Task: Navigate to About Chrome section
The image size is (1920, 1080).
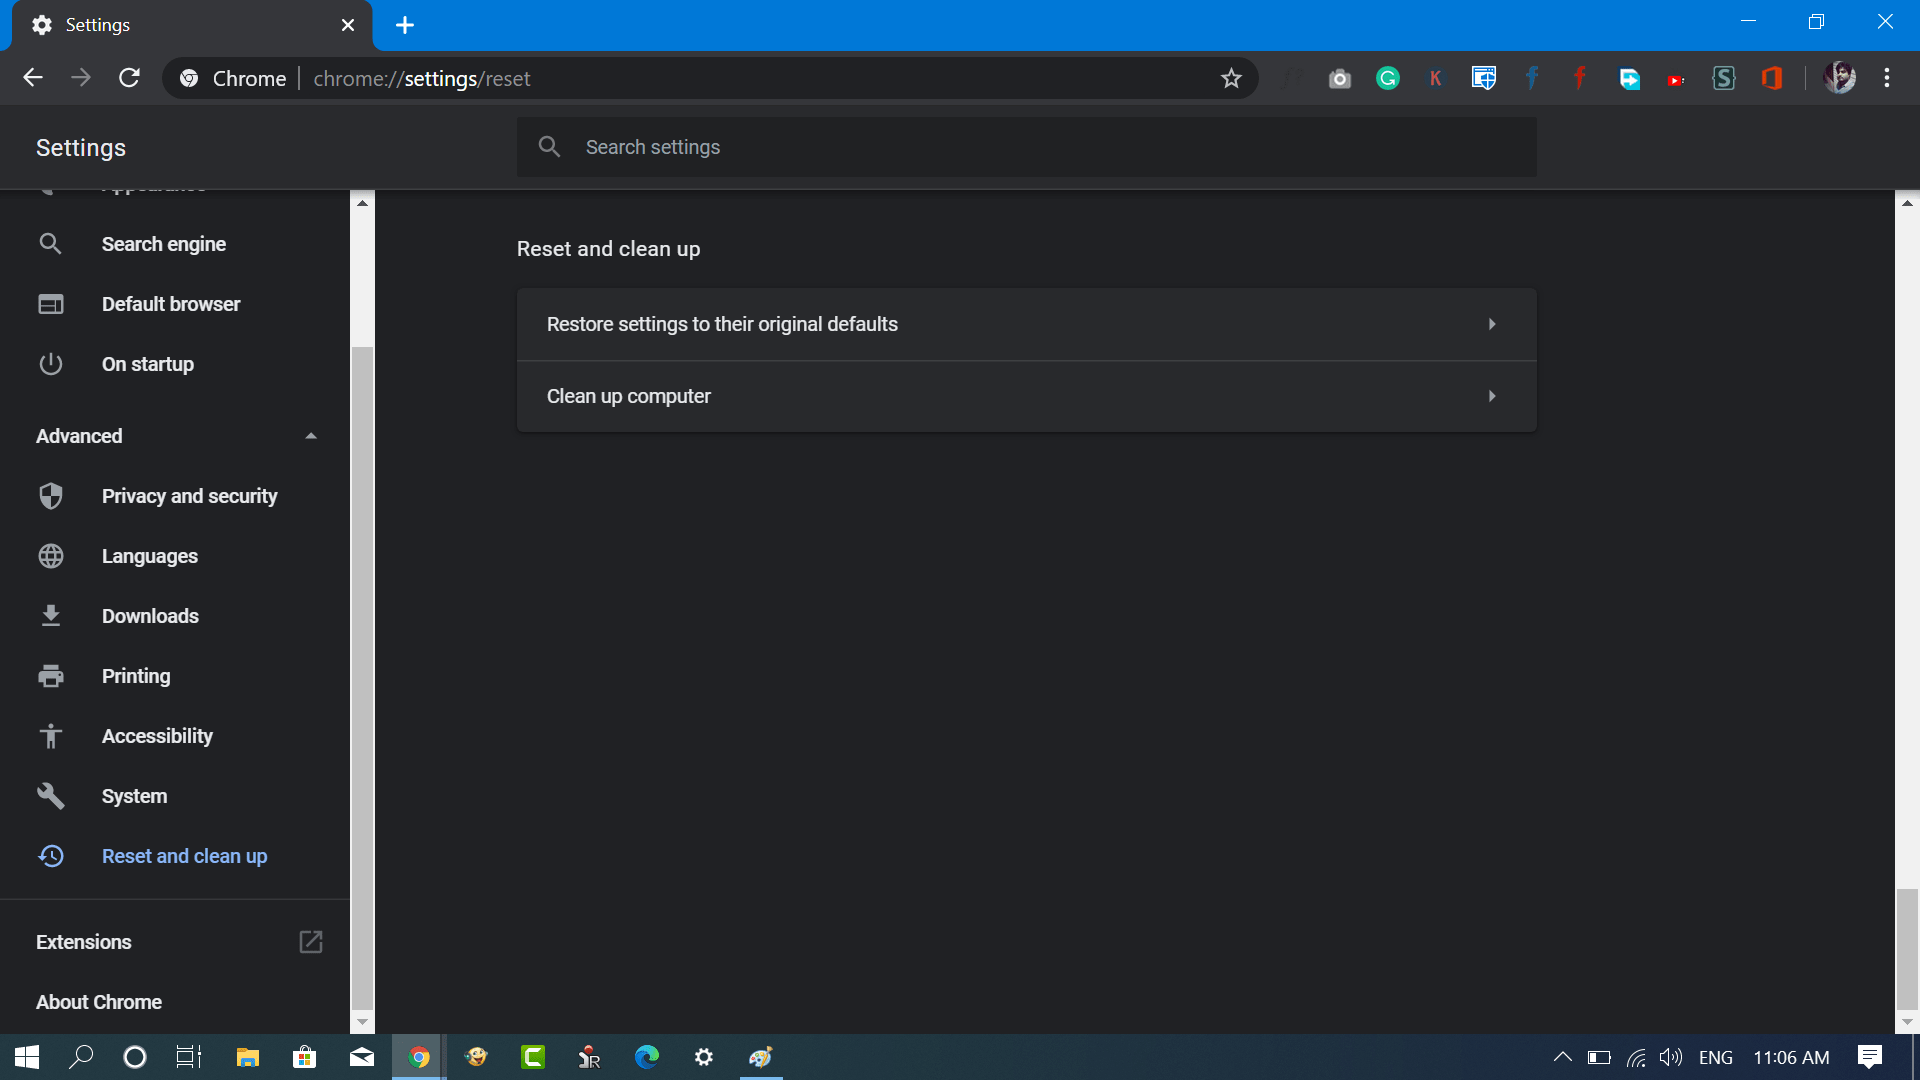Action: click(99, 1001)
